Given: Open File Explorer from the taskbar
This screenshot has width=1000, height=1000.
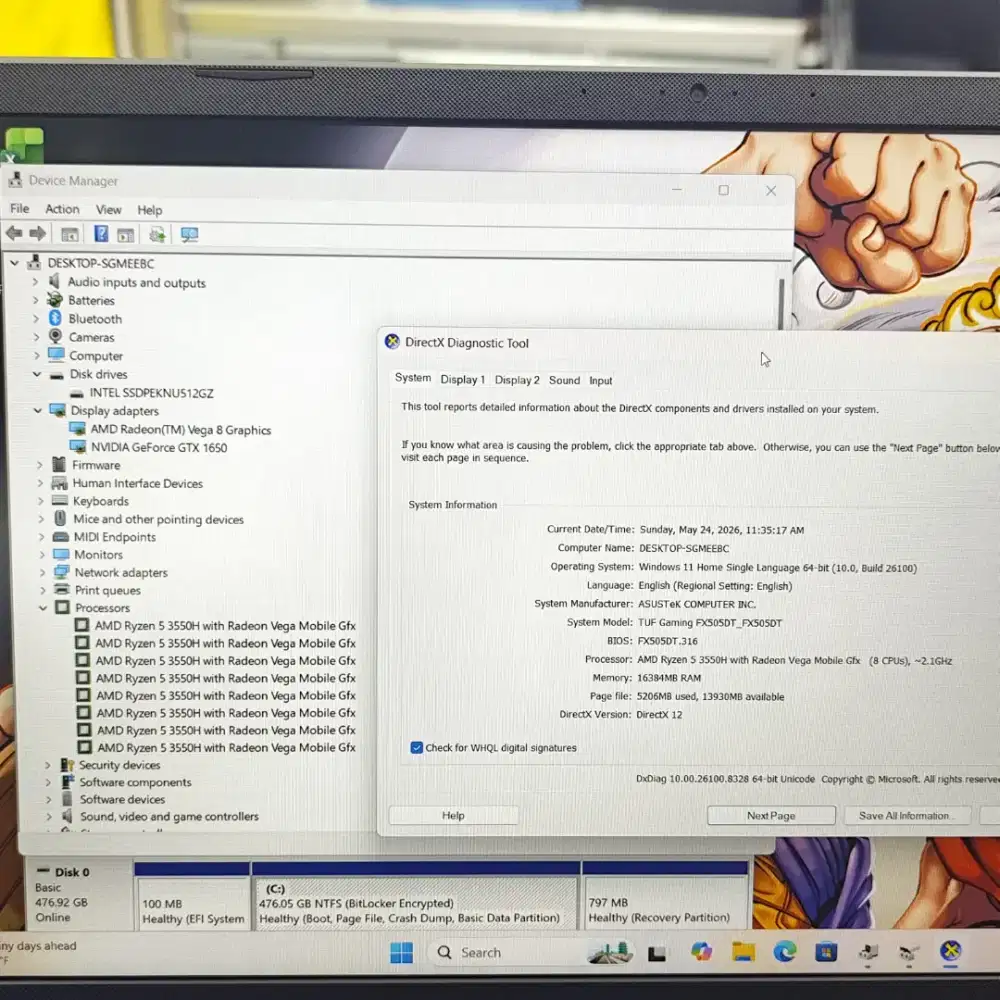Looking at the screenshot, I should [x=743, y=952].
